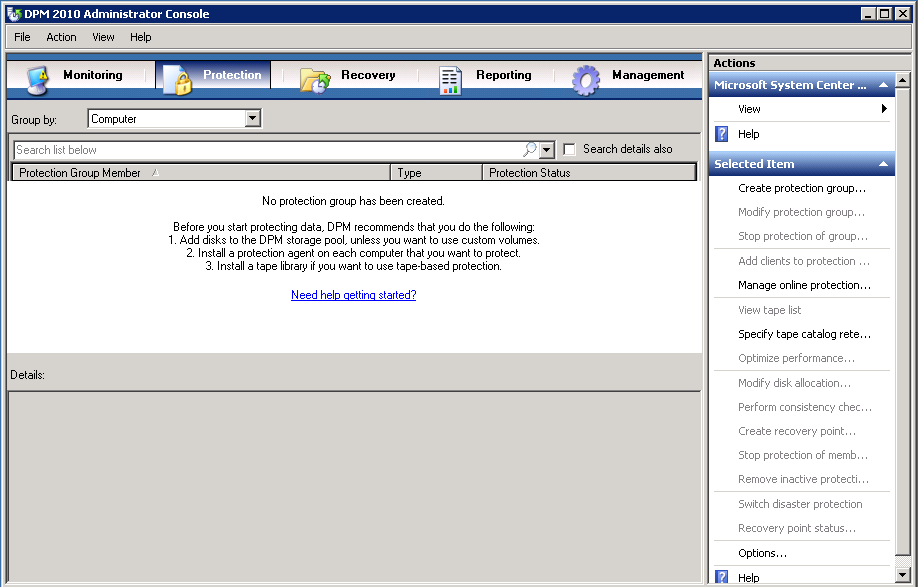Screen dimensions: 918x587
Task: Click Remove inactive protection action
Action: pos(803,479)
